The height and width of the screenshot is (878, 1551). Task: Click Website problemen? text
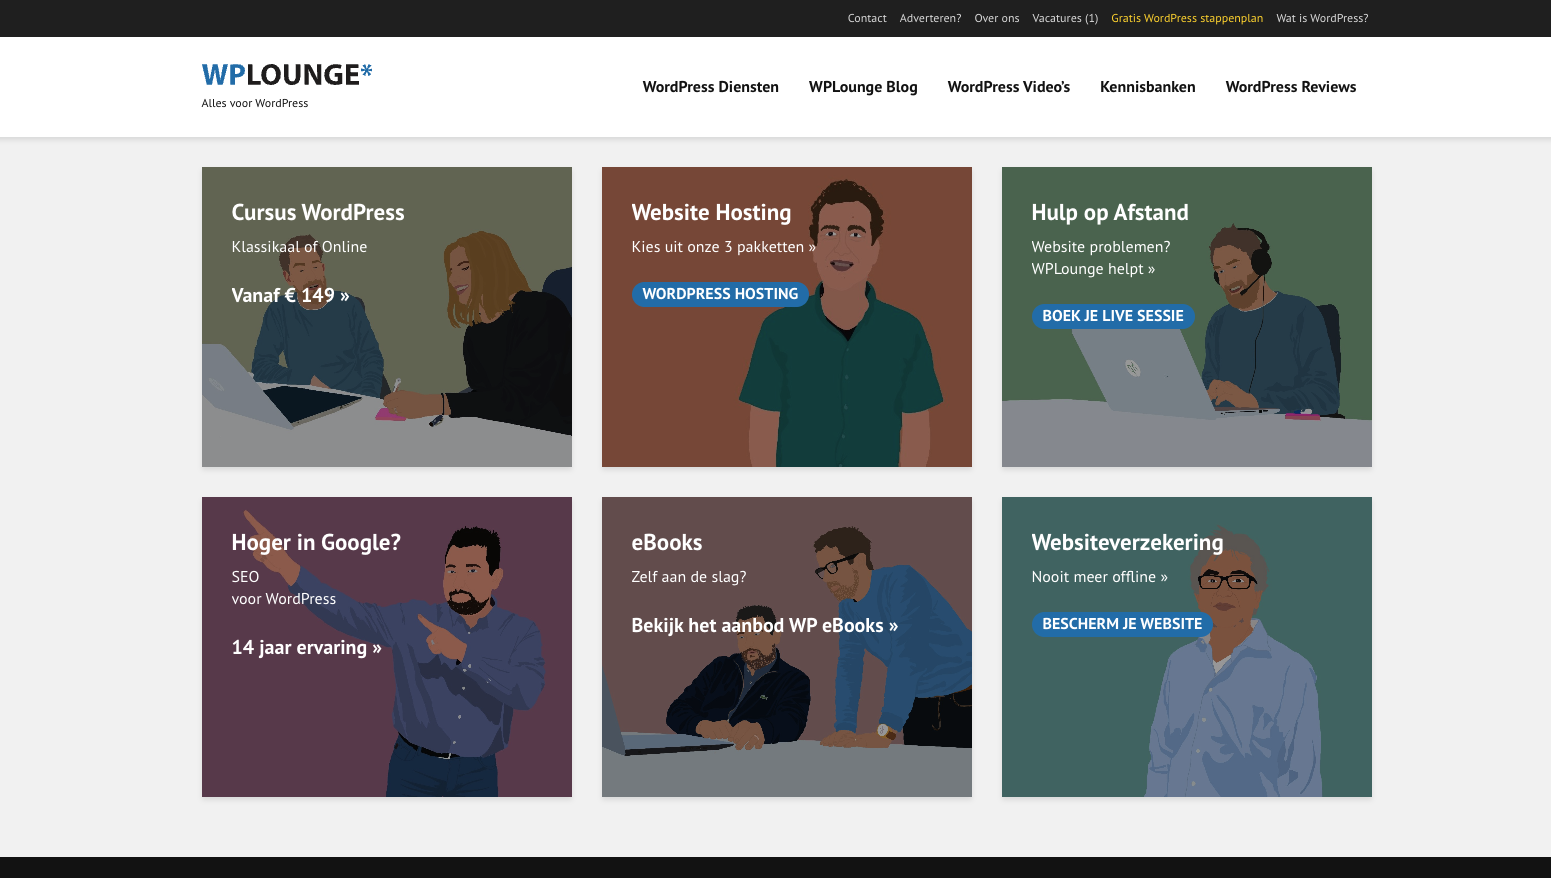click(1101, 247)
